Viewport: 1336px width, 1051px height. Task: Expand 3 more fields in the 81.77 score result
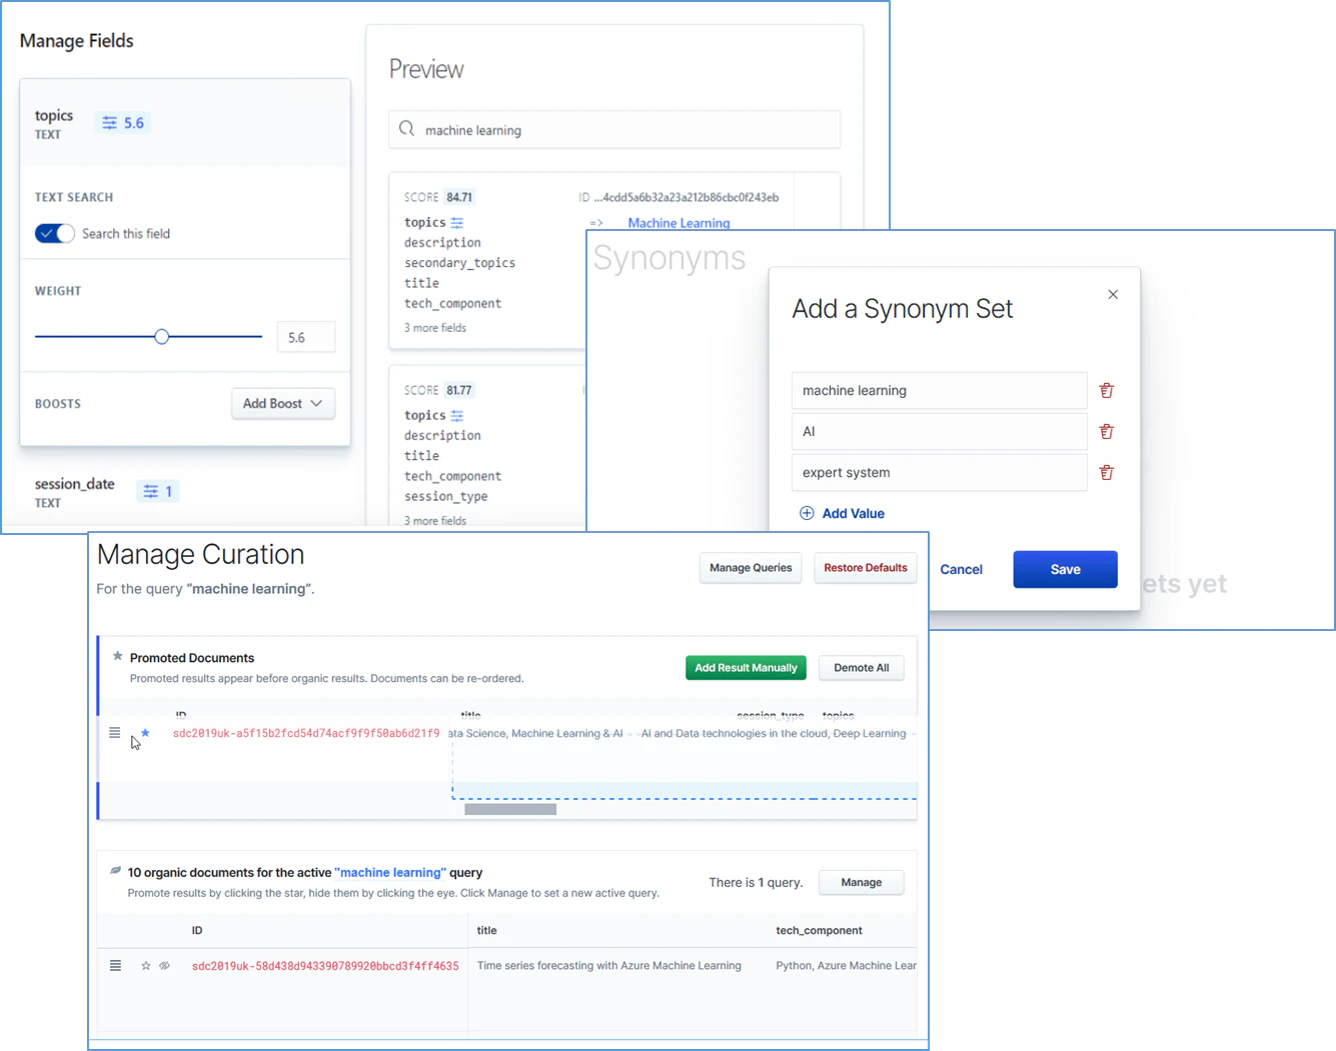click(x=435, y=520)
